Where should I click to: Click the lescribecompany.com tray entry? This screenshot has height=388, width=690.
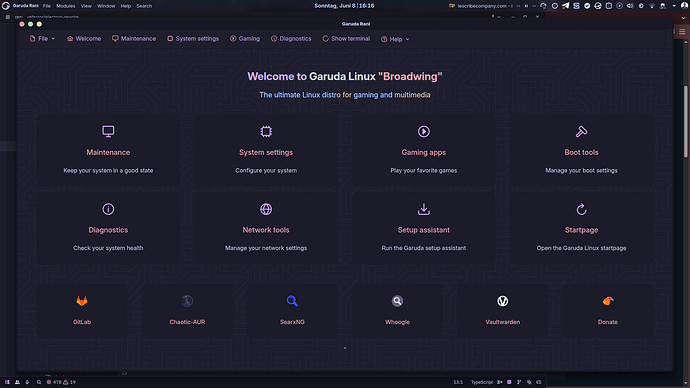tap(482, 6)
